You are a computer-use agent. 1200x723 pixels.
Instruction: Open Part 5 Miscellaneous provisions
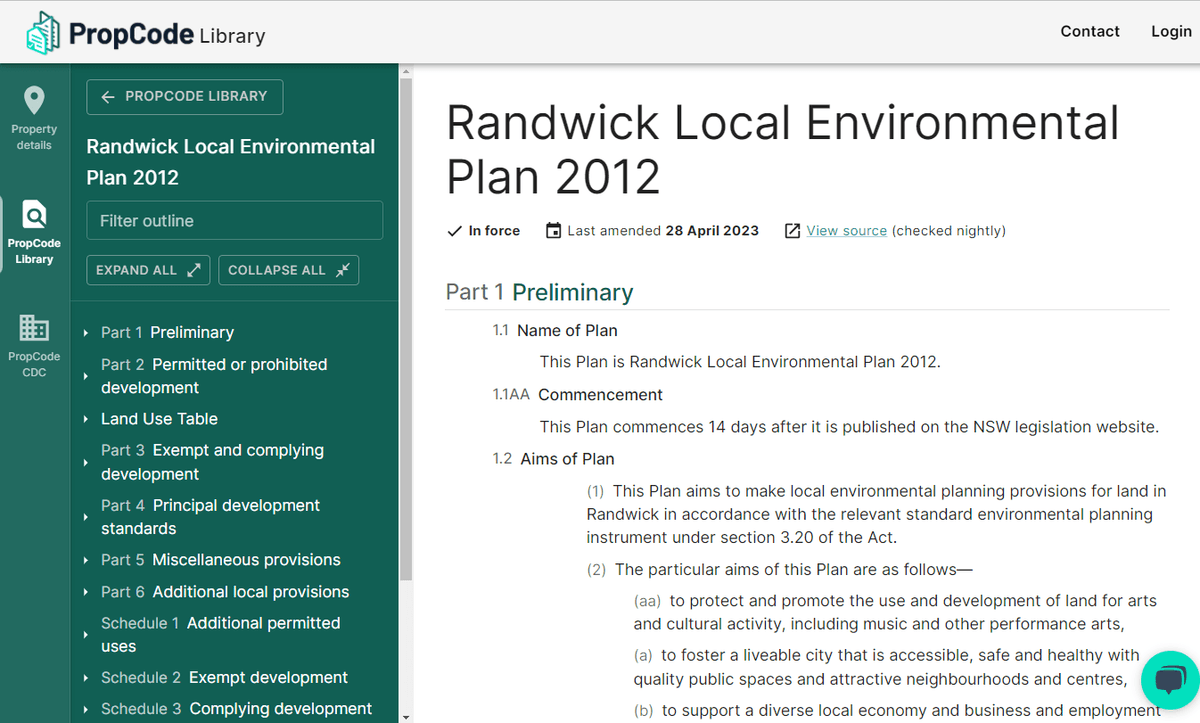[x=220, y=560]
